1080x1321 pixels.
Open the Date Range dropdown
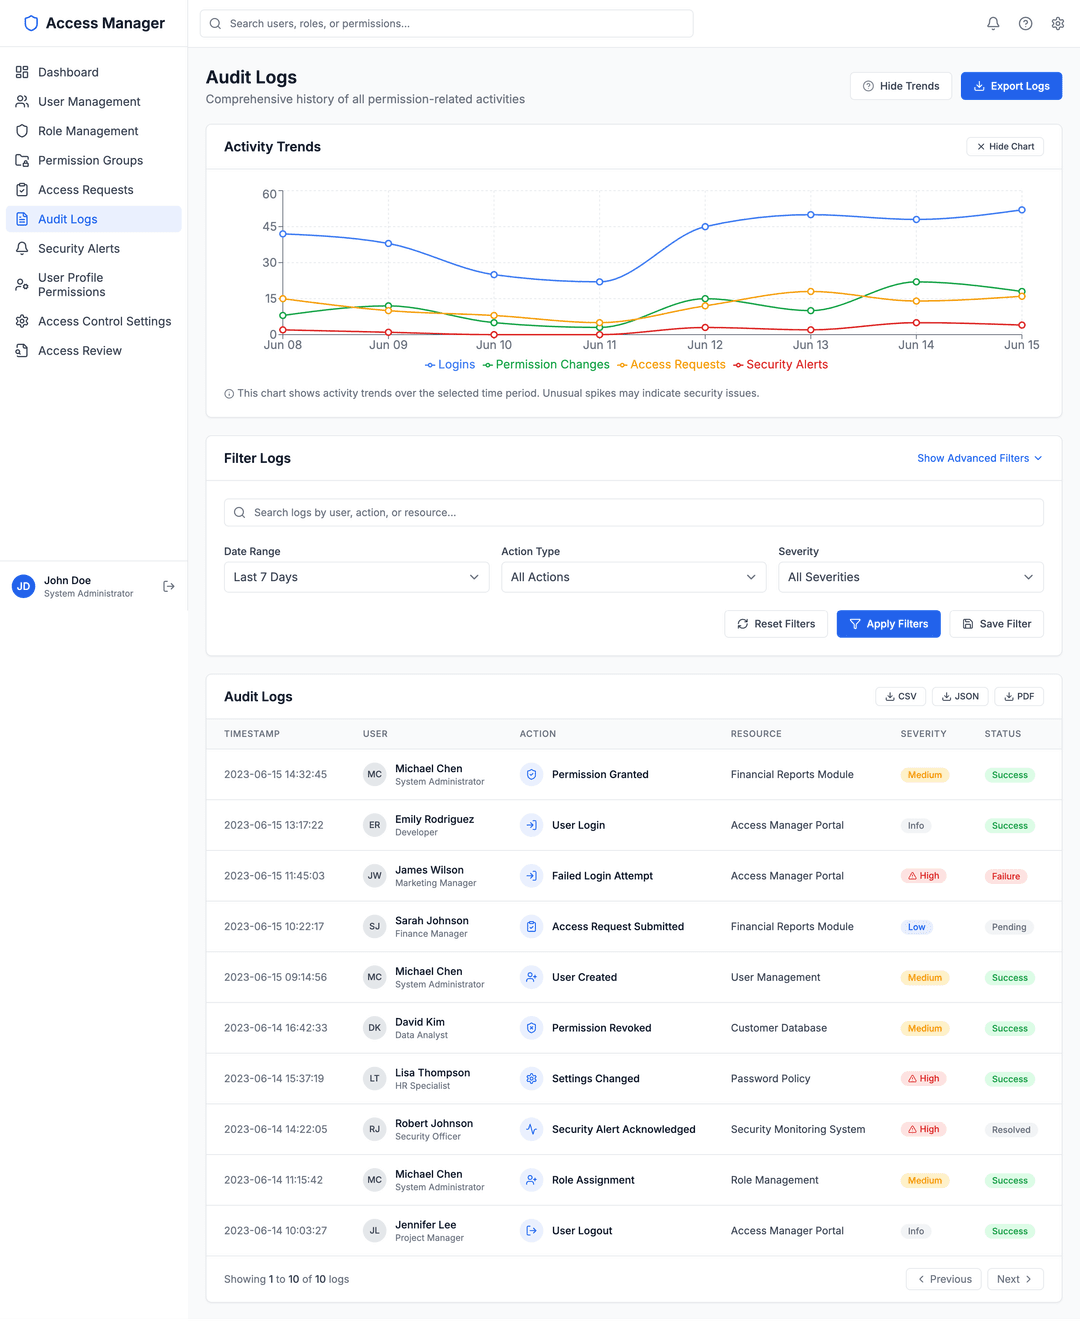356,577
